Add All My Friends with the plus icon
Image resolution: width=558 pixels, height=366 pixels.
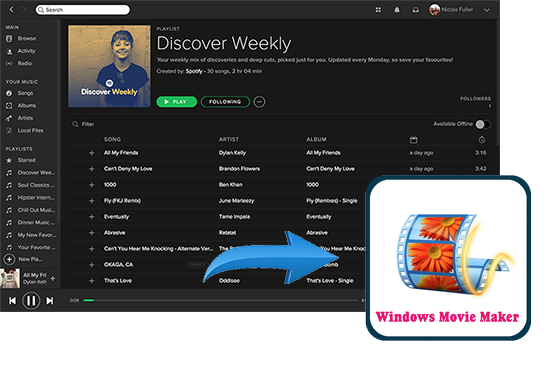(91, 153)
